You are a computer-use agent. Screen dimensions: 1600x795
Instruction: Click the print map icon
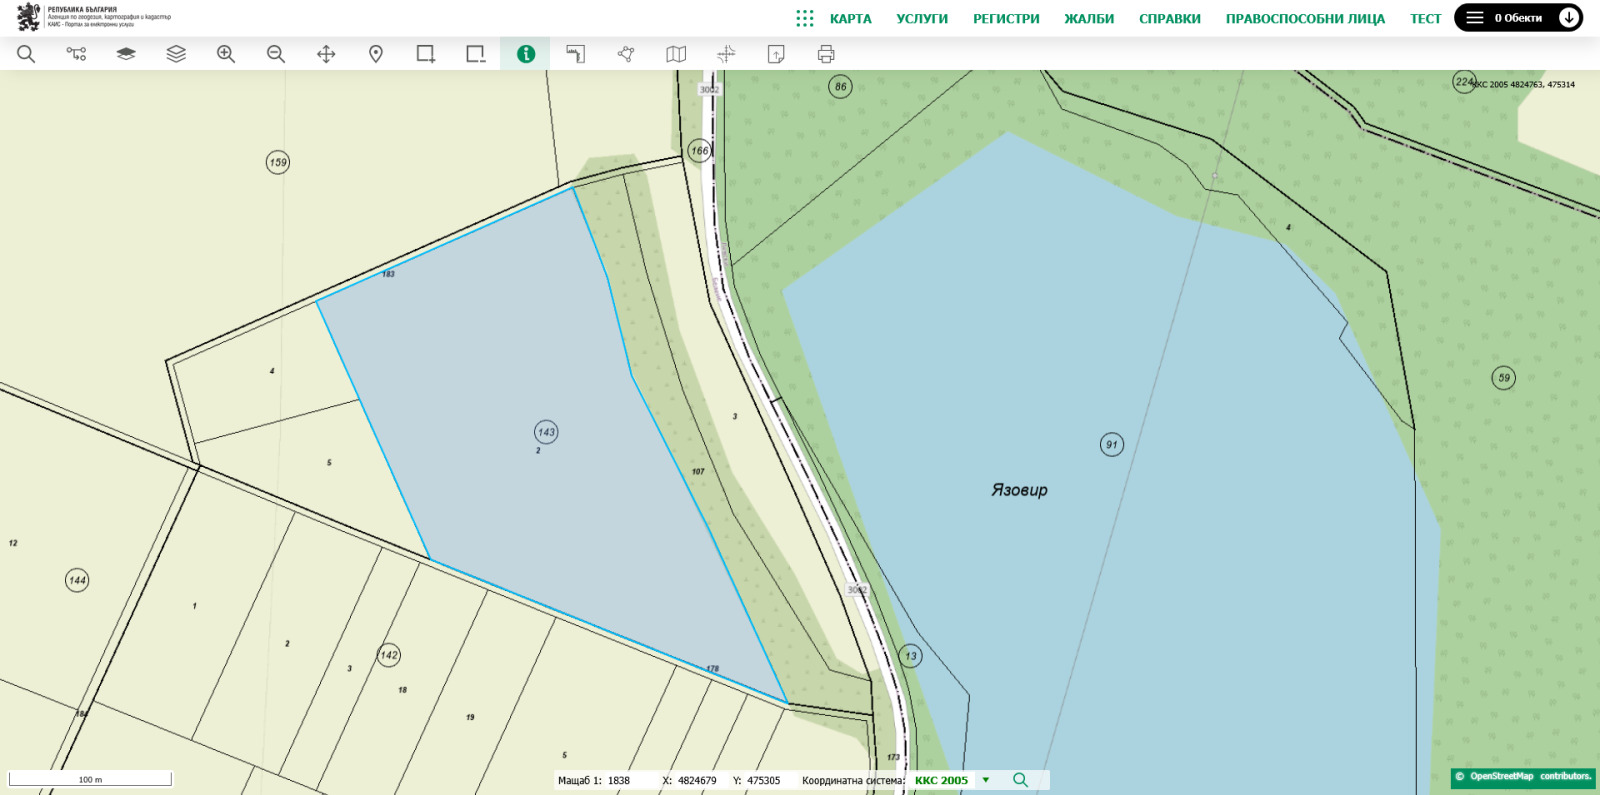point(826,54)
